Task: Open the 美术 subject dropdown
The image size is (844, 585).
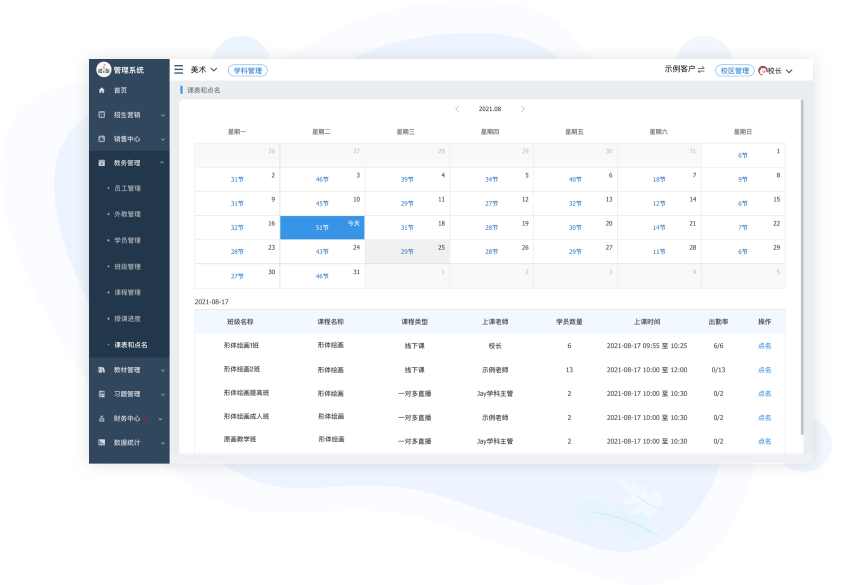Action: point(204,70)
